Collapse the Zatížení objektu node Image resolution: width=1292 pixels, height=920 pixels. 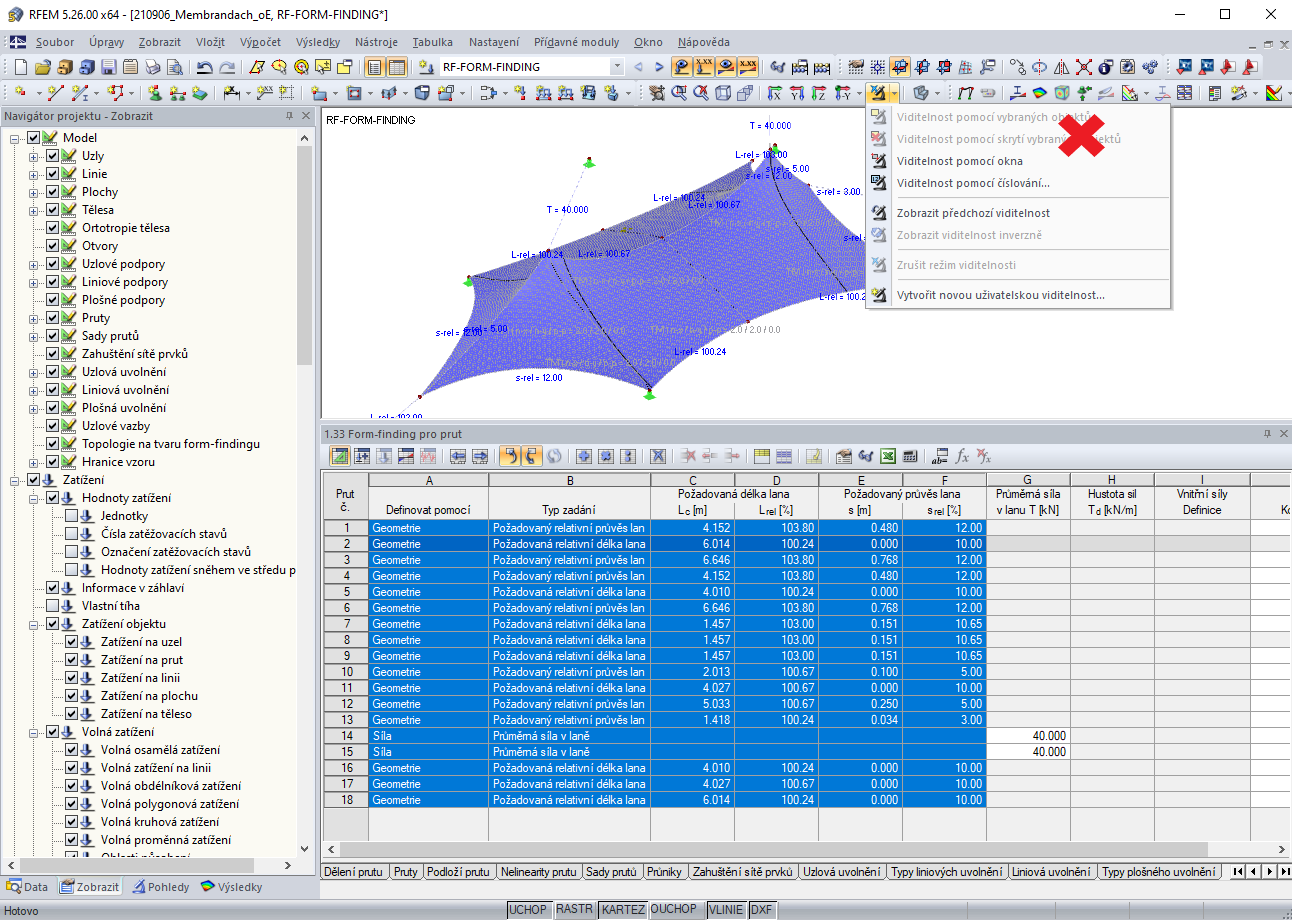34,624
